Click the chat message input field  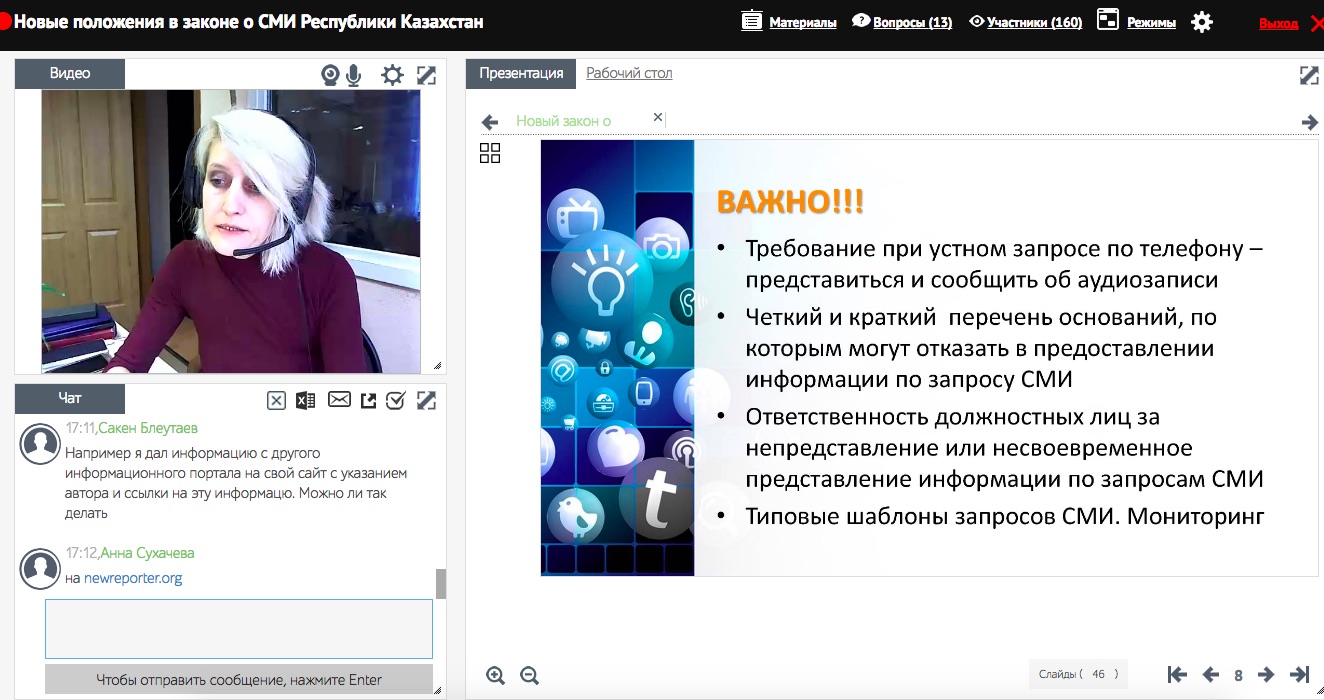coord(239,628)
